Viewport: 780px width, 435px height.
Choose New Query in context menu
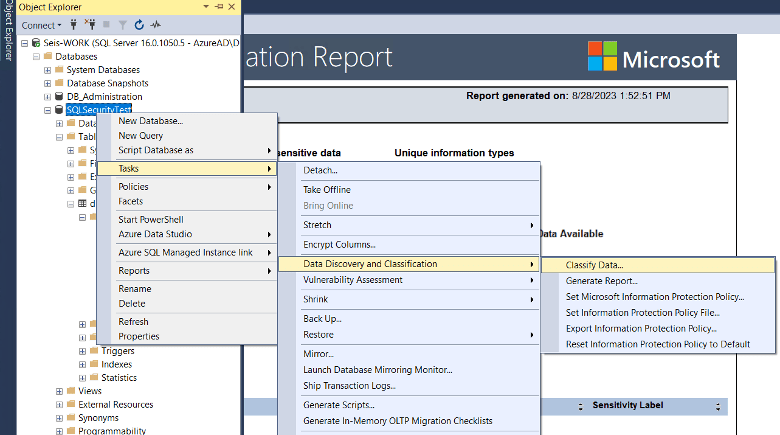(187, 135)
